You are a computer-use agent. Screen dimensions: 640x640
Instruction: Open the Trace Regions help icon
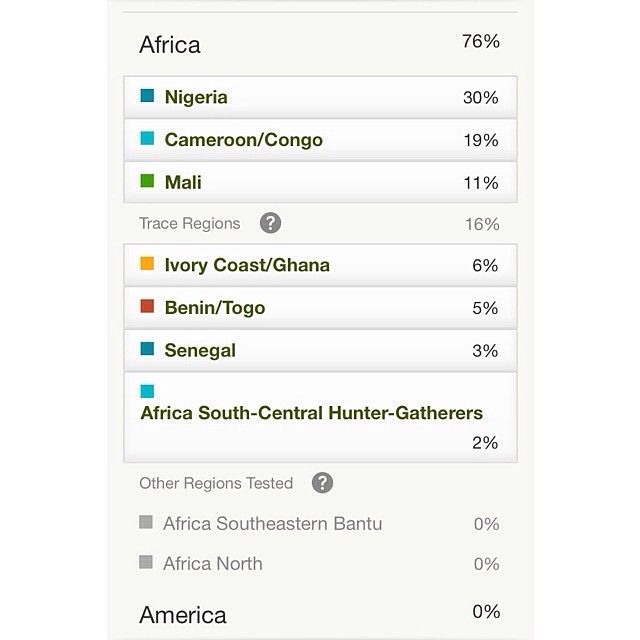click(270, 223)
